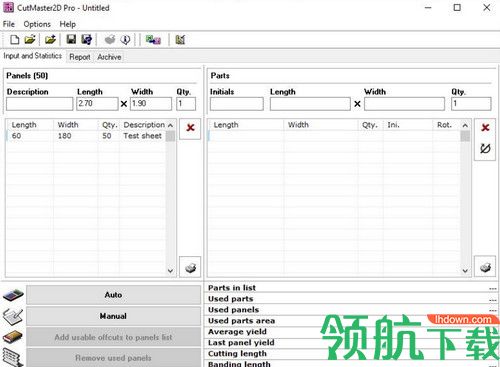Click the CutMaster2D app icon in title bar
500x367 pixels.
click(x=8, y=7)
